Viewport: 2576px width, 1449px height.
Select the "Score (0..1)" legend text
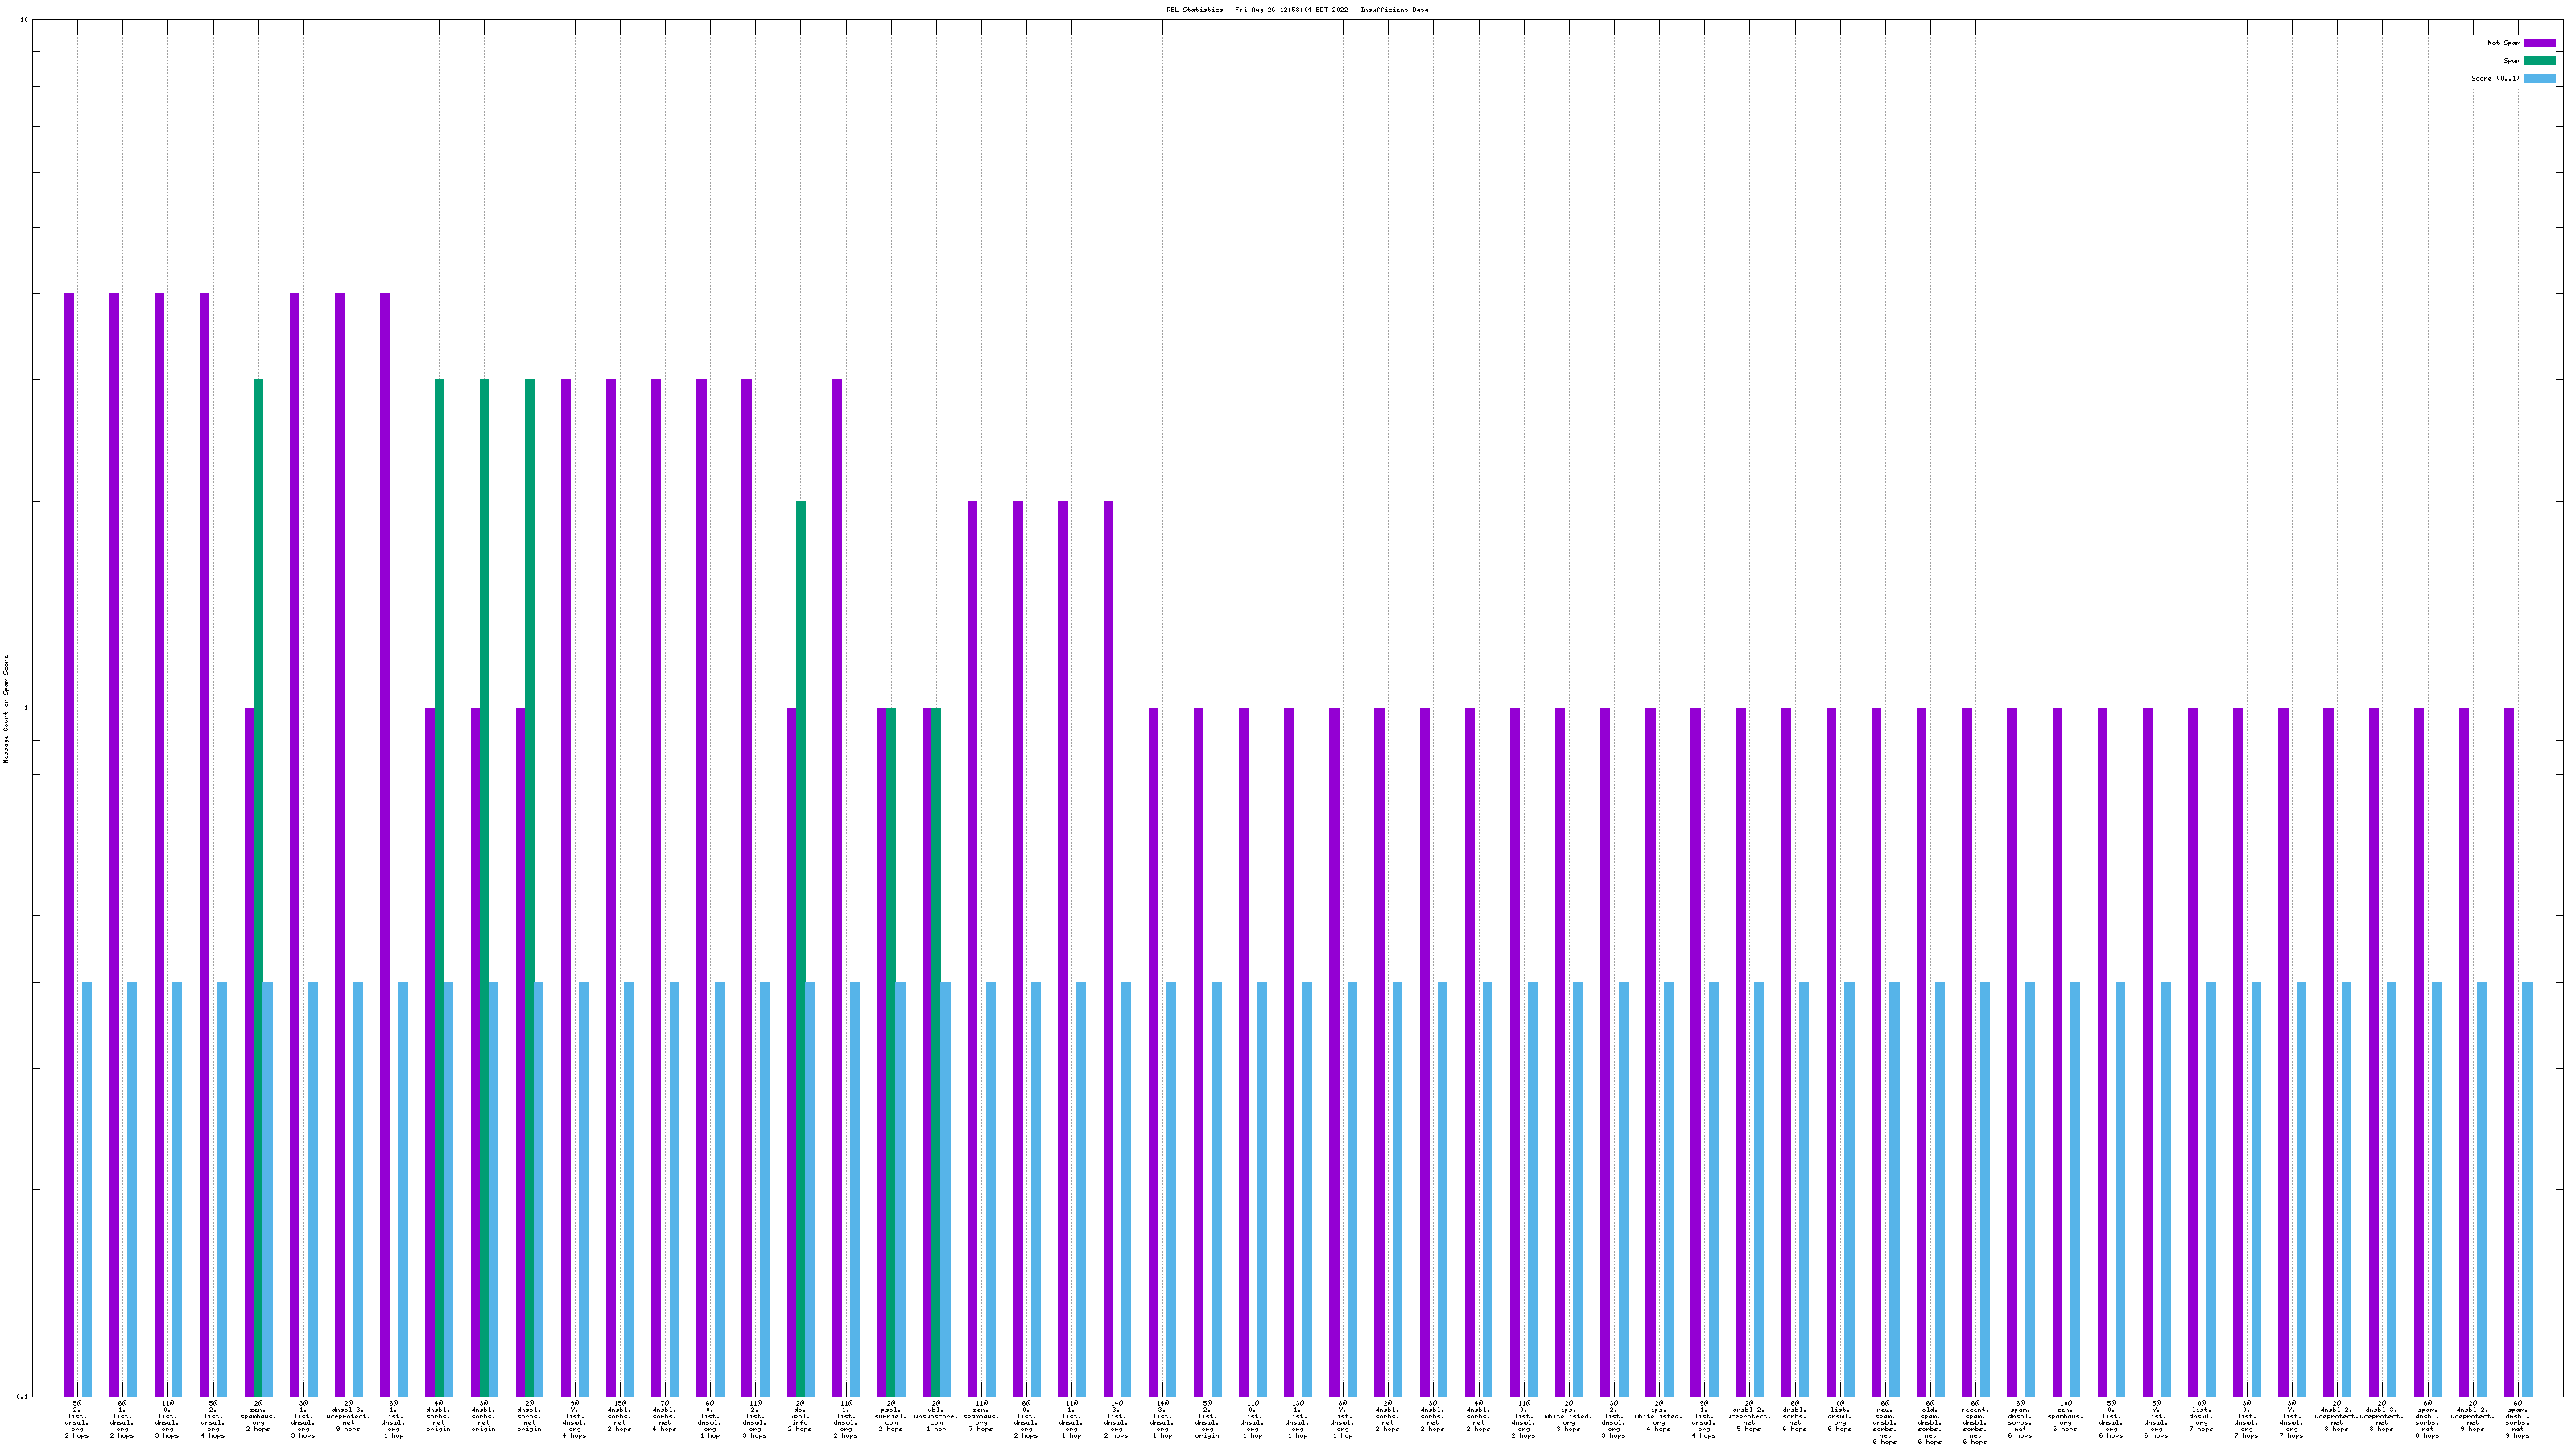click(x=2495, y=78)
